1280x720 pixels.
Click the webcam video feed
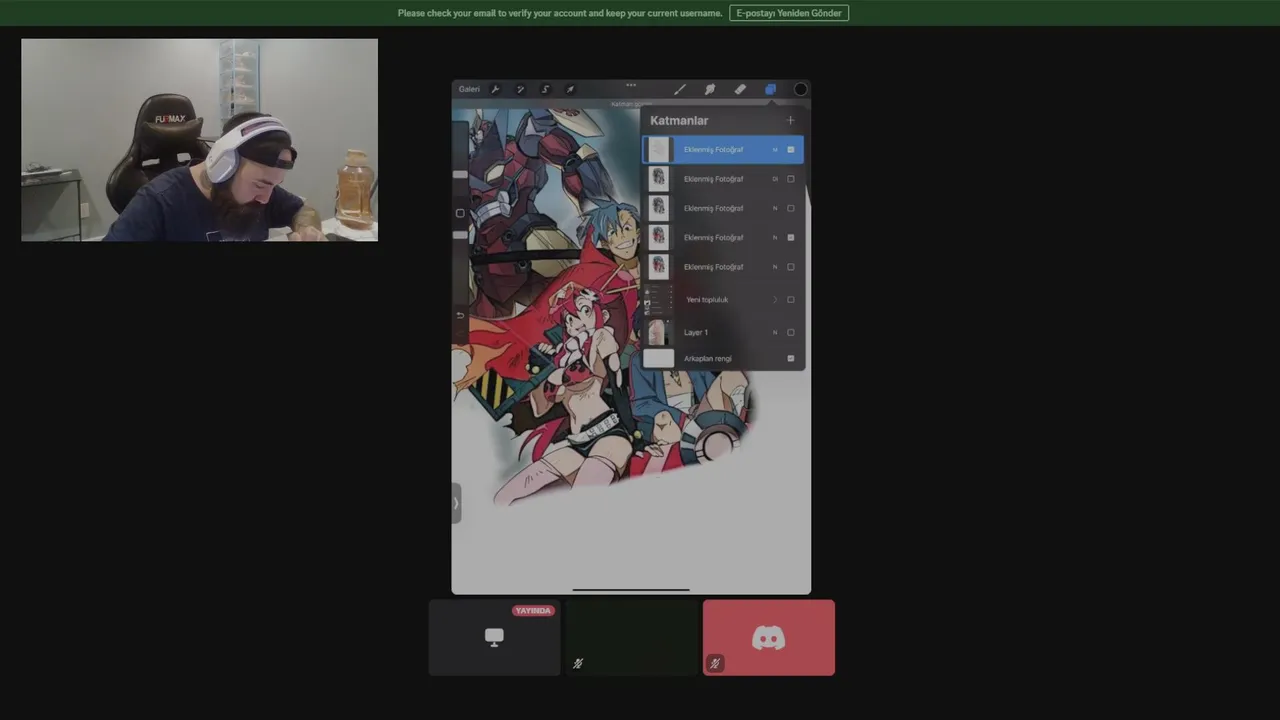(199, 140)
